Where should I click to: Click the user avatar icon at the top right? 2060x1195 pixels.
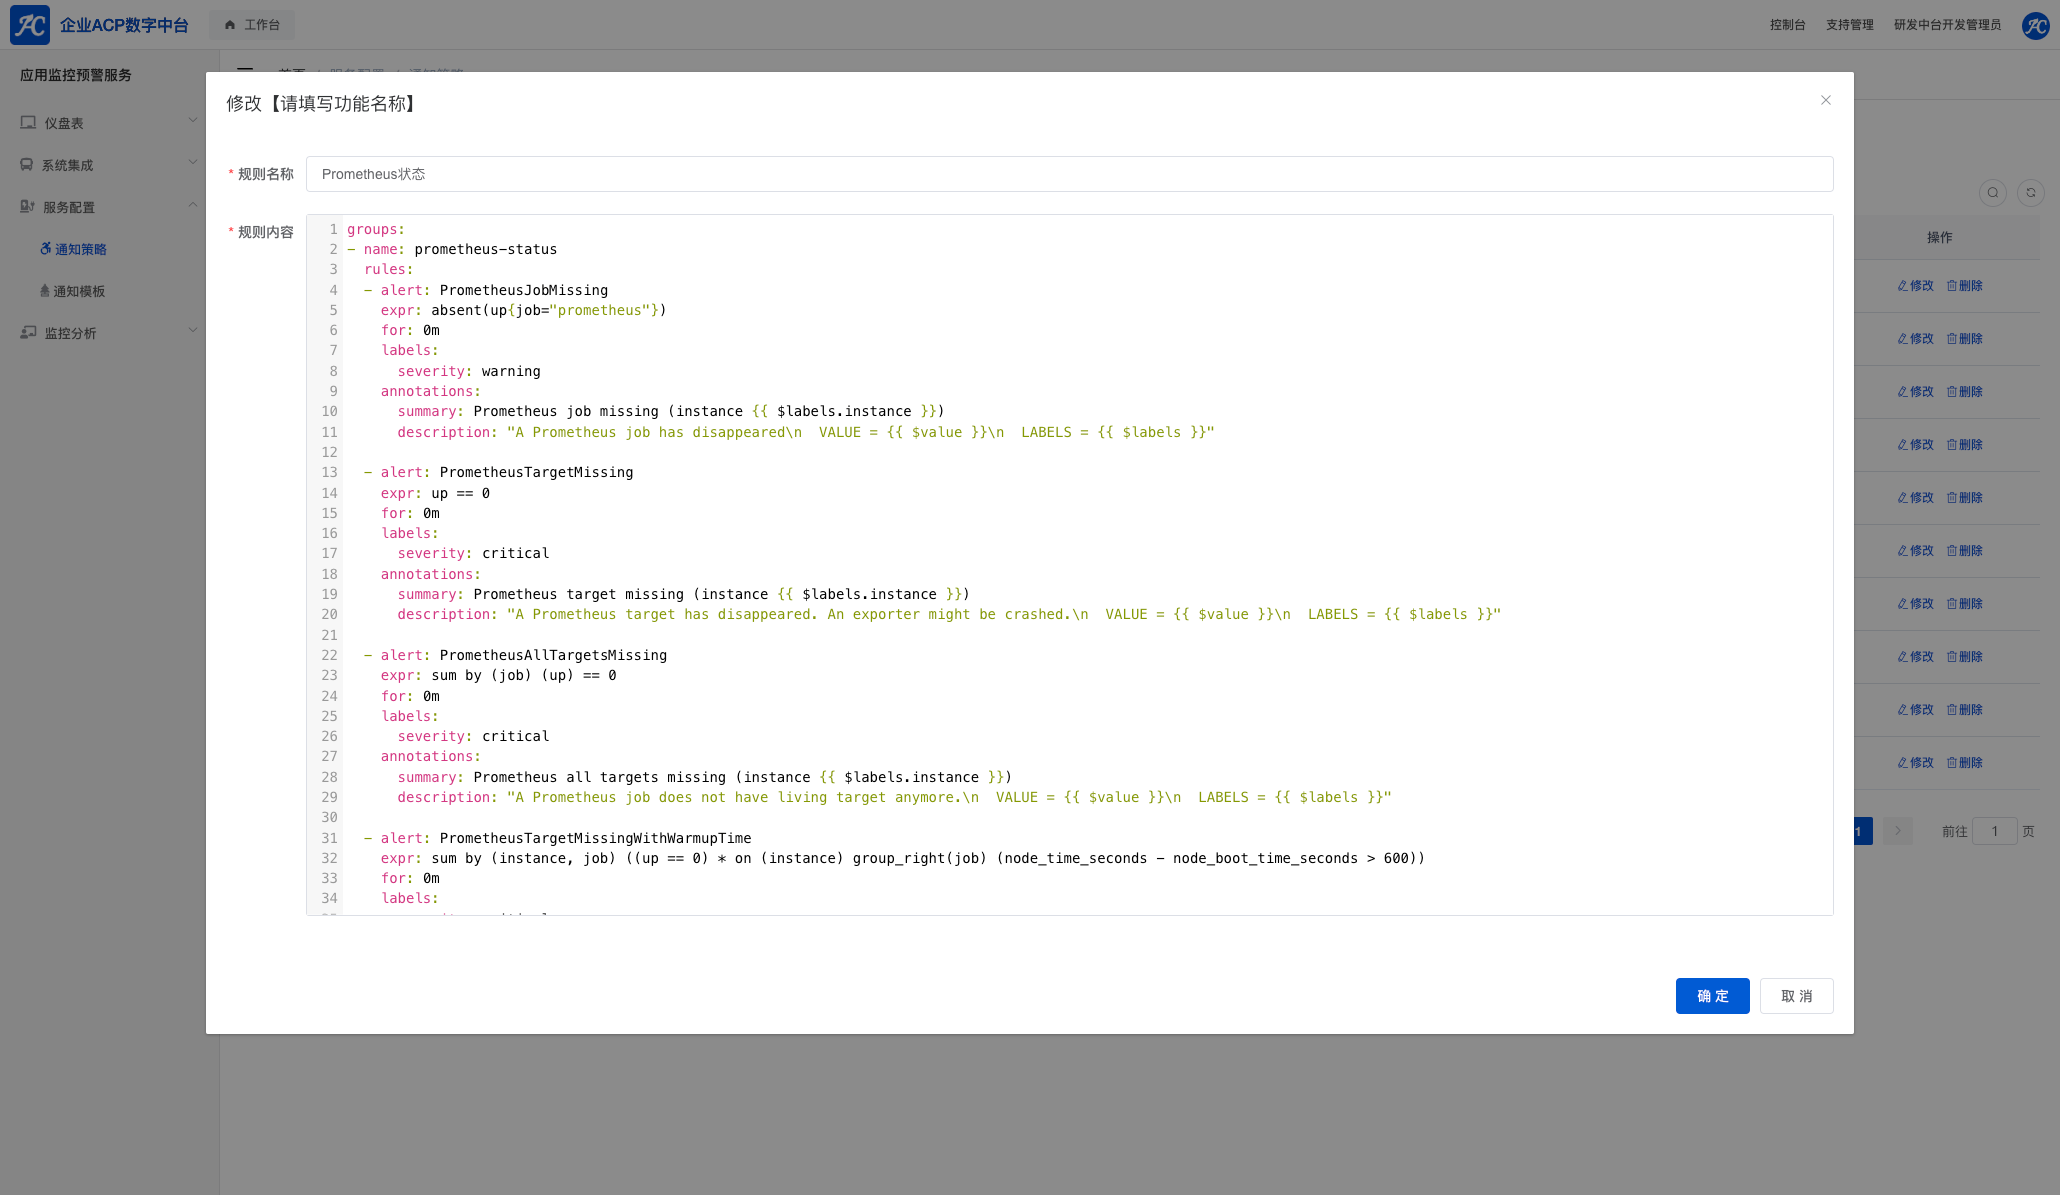coord(2035,25)
